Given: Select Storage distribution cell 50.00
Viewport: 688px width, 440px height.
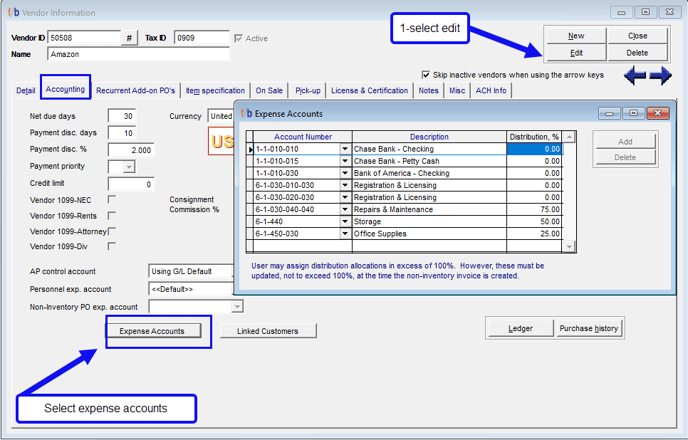Looking at the screenshot, I should click(x=534, y=222).
